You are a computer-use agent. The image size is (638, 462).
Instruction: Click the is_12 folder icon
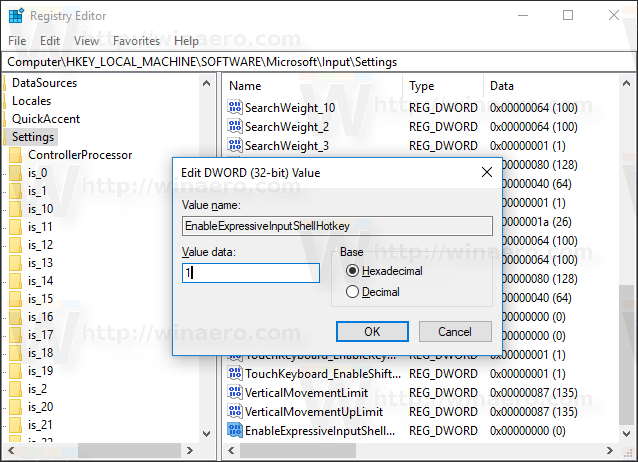click(15, 245)
